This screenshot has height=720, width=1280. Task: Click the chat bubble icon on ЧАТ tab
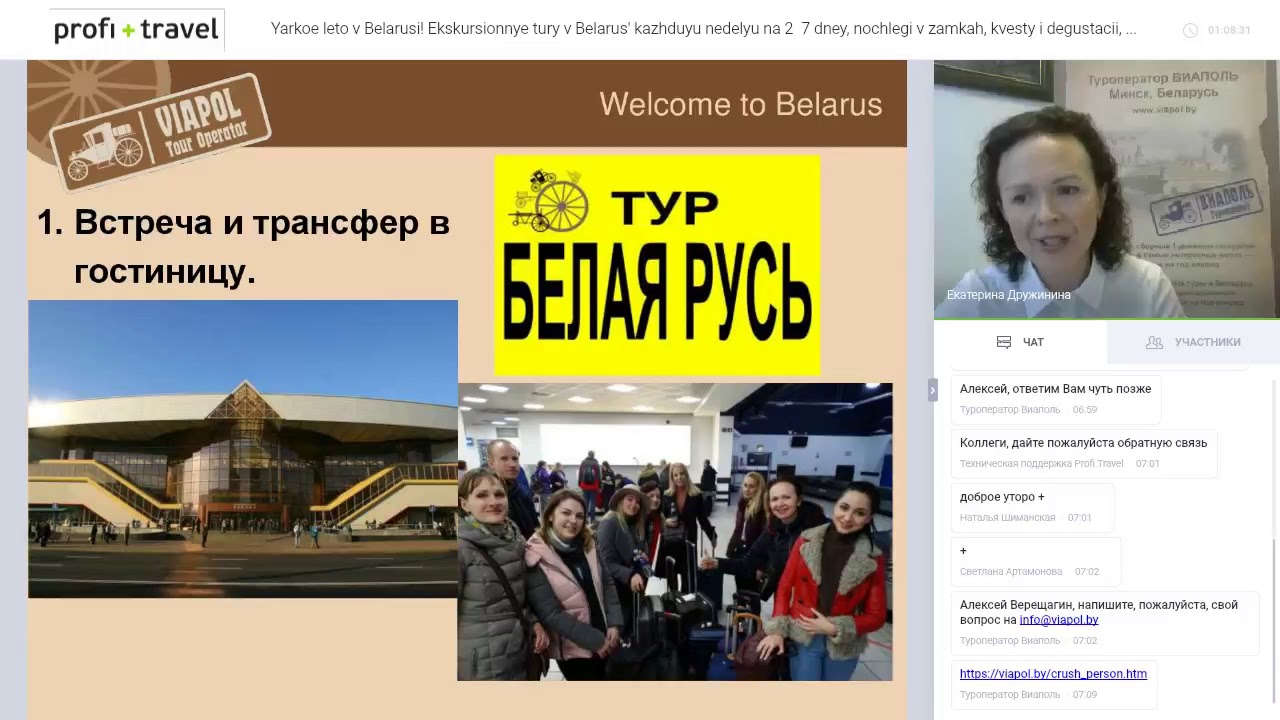click(1004, 342)
